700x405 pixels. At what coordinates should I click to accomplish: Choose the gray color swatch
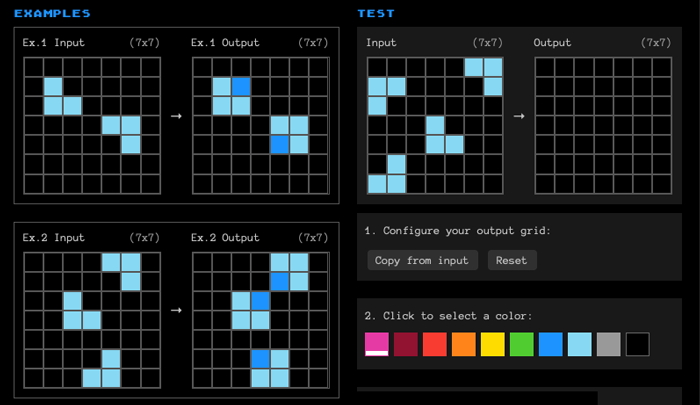coord(609,345)
